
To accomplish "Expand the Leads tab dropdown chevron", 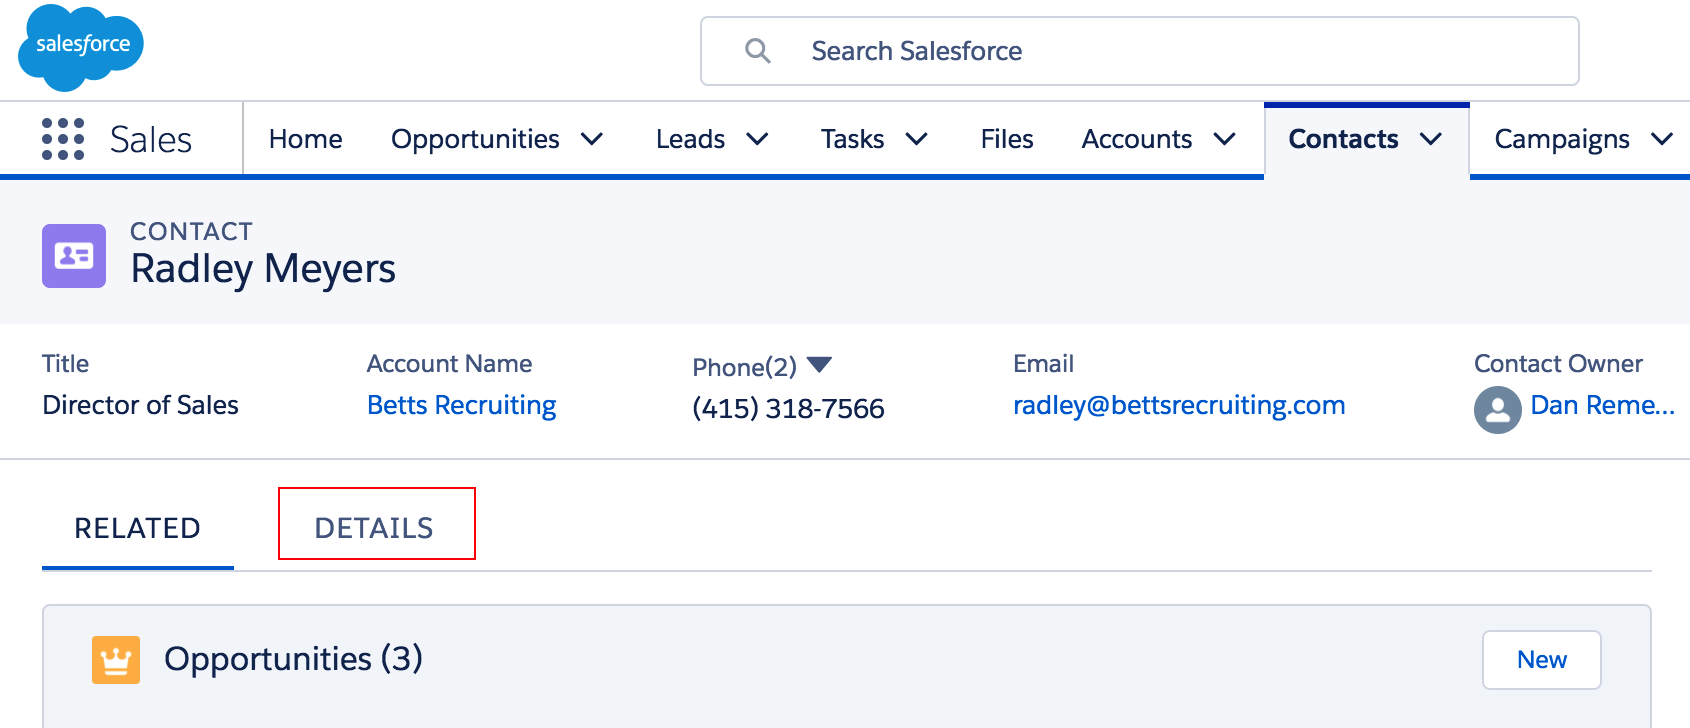I will 757,139.
